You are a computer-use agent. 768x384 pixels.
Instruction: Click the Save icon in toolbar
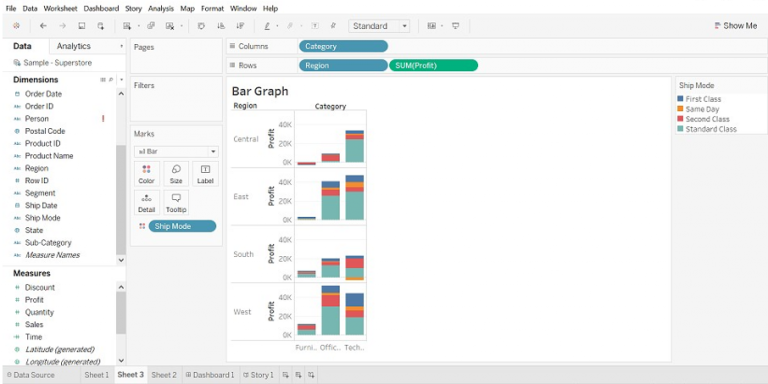coord(82,26)
